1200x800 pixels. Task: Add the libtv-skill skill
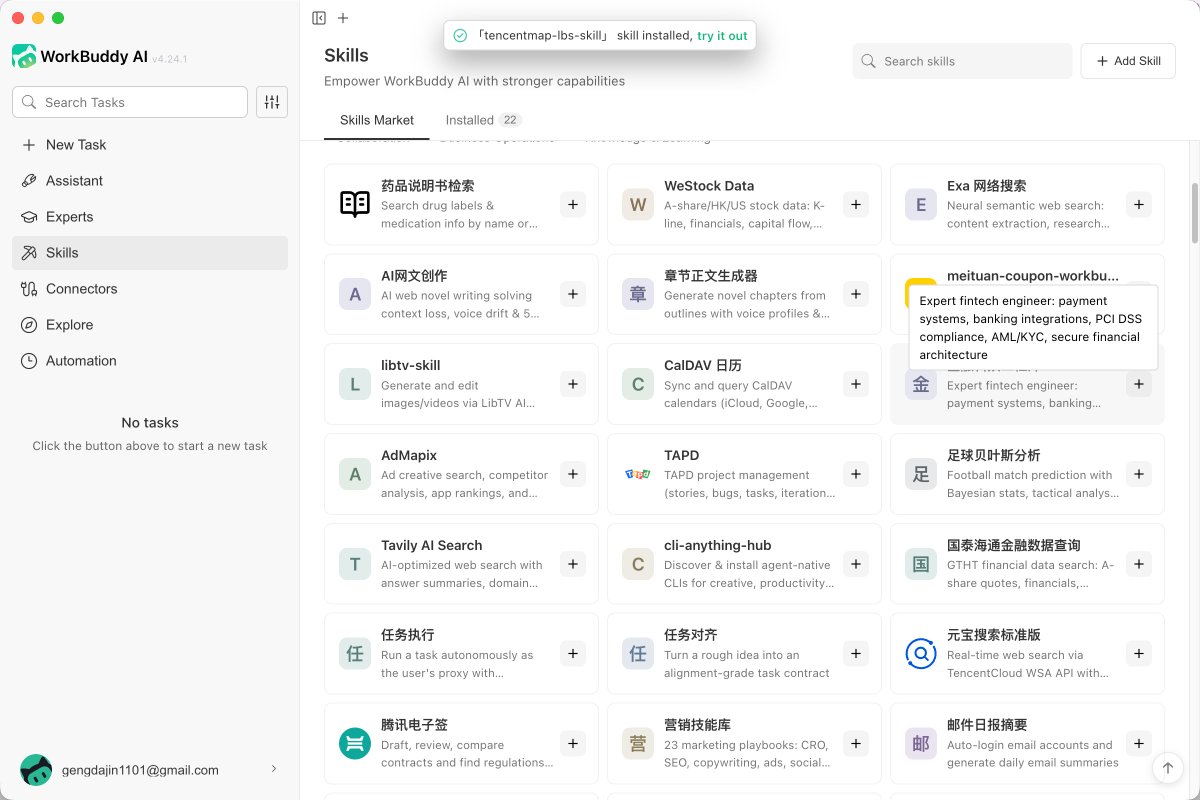pyautogui.click(x=573, y=384)
